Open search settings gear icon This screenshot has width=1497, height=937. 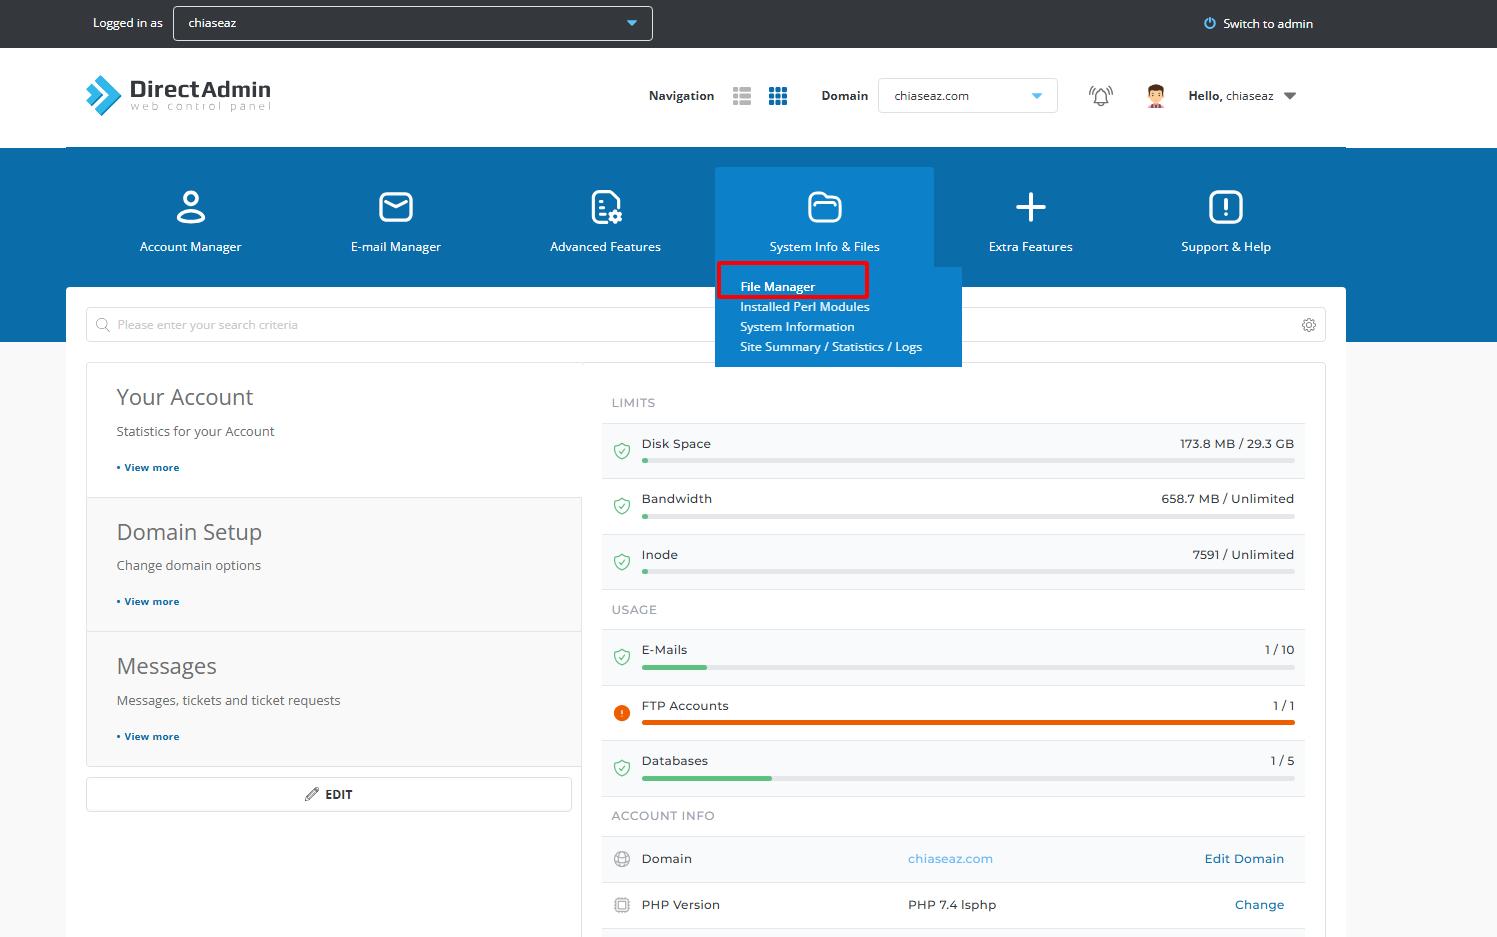[1308, 325]
